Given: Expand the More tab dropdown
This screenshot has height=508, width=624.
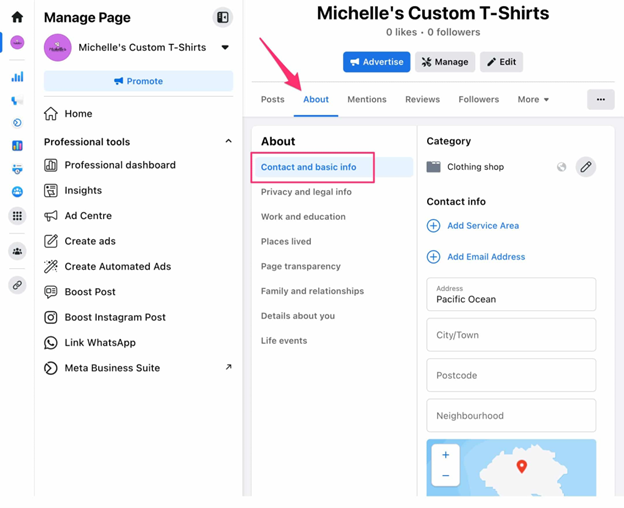Looking at the screenshot, I should point(533,99).
